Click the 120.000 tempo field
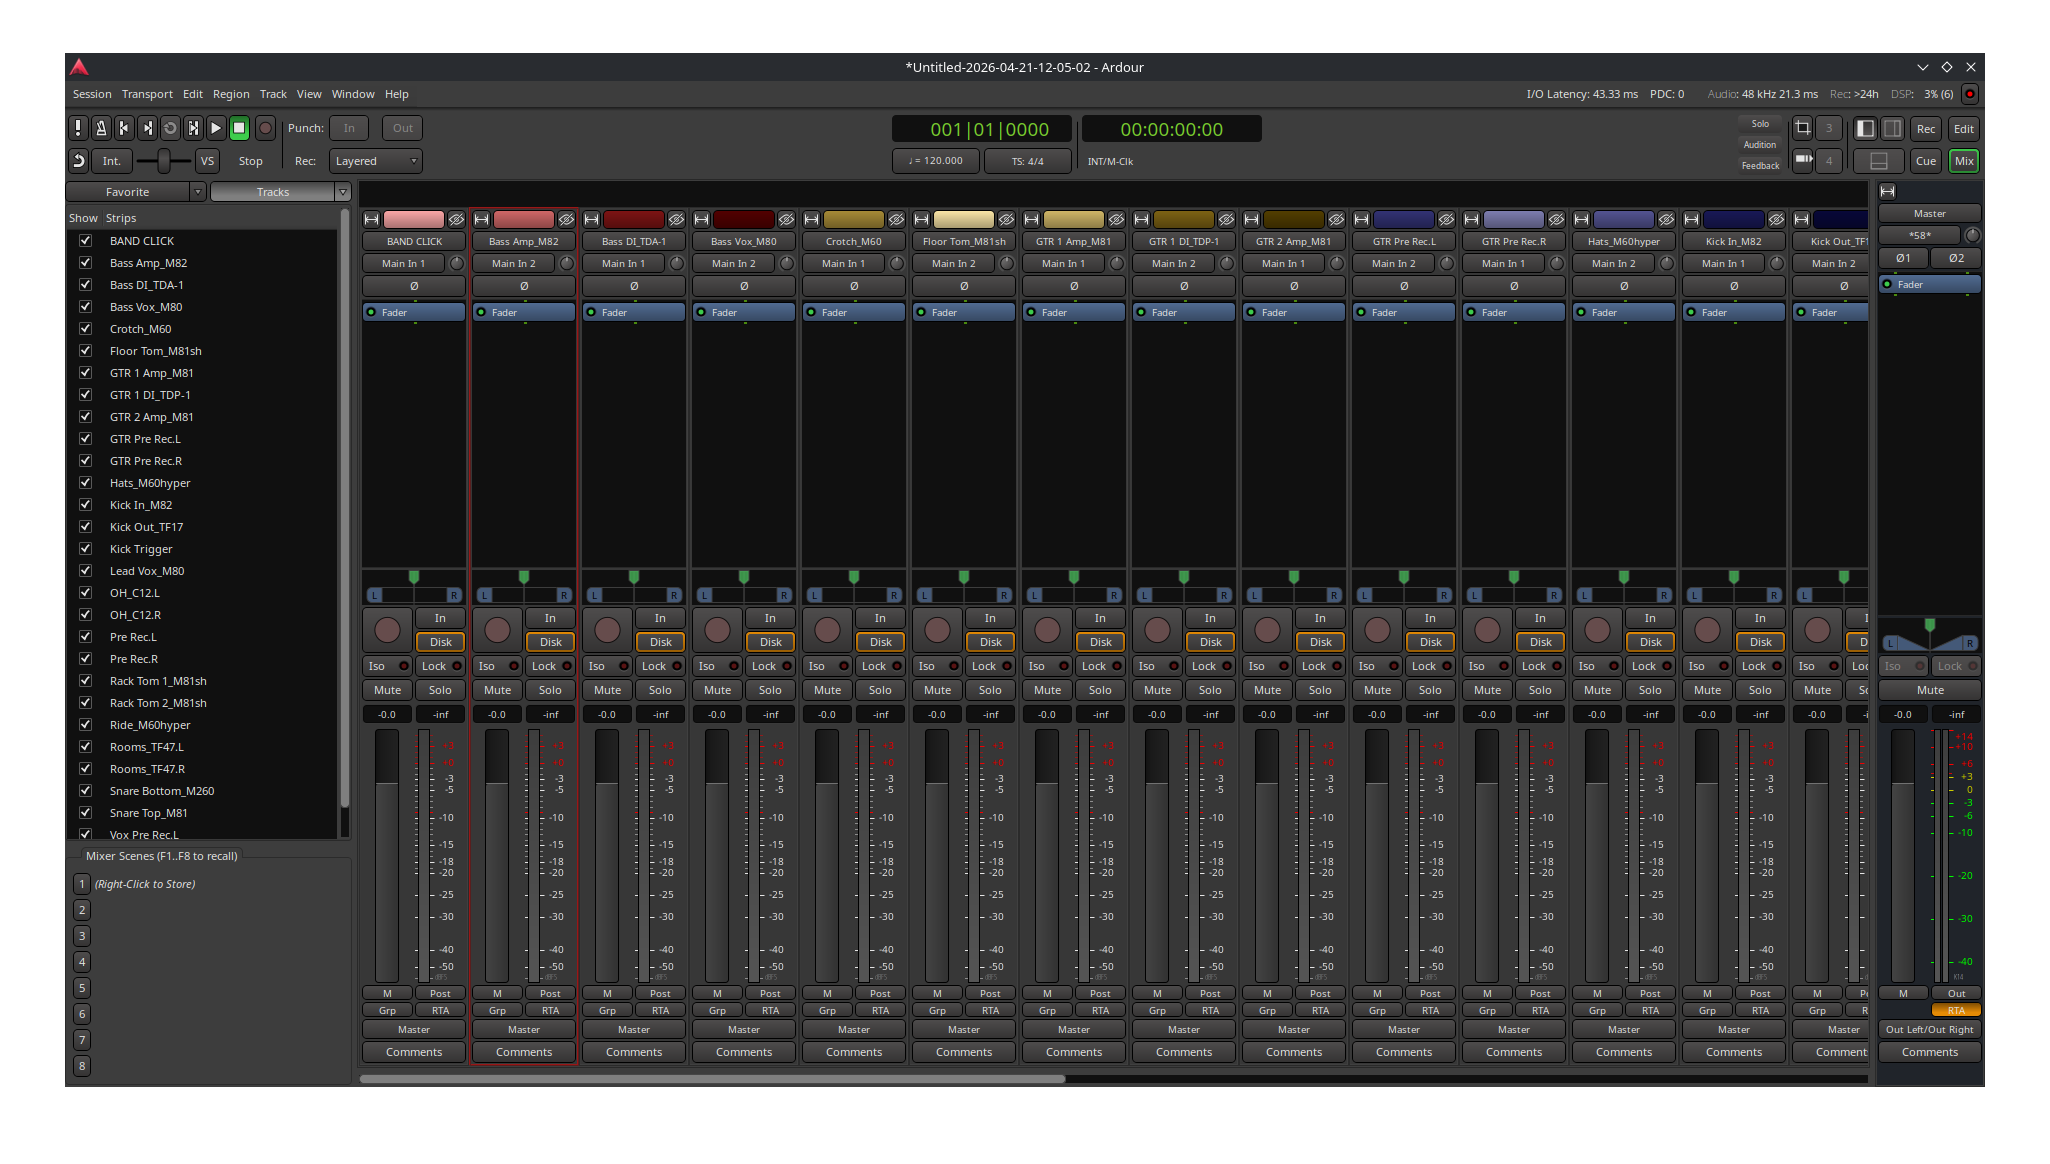The width and height of the screenshot is (2050, 1164). pos(936,160)
